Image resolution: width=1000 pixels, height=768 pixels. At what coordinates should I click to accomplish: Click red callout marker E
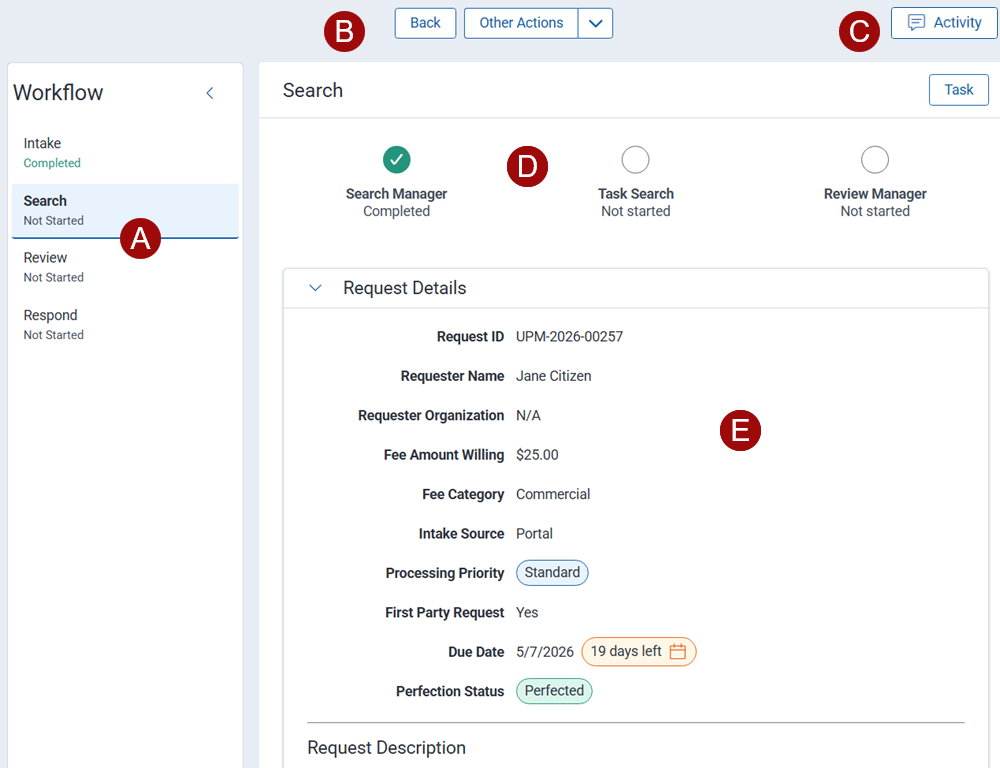[740, 431]
